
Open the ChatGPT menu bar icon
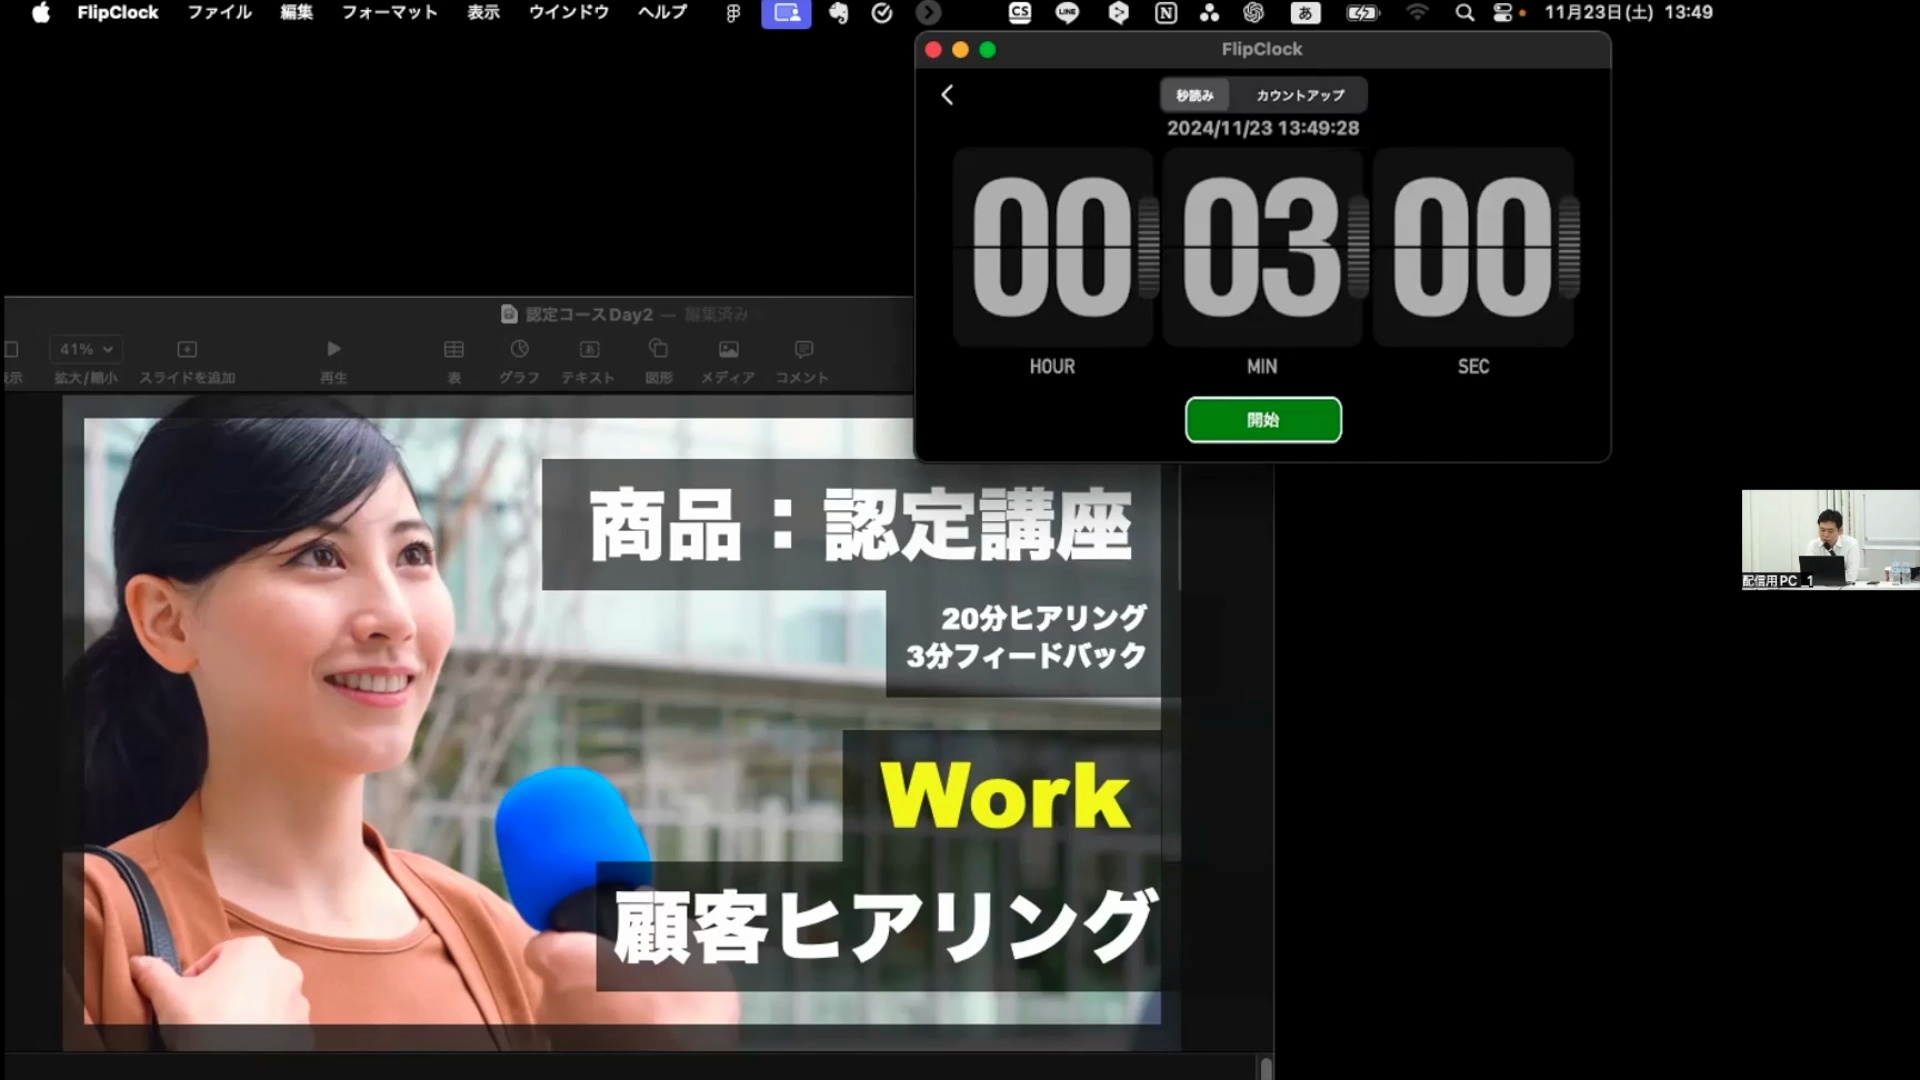coord(1254,13)
